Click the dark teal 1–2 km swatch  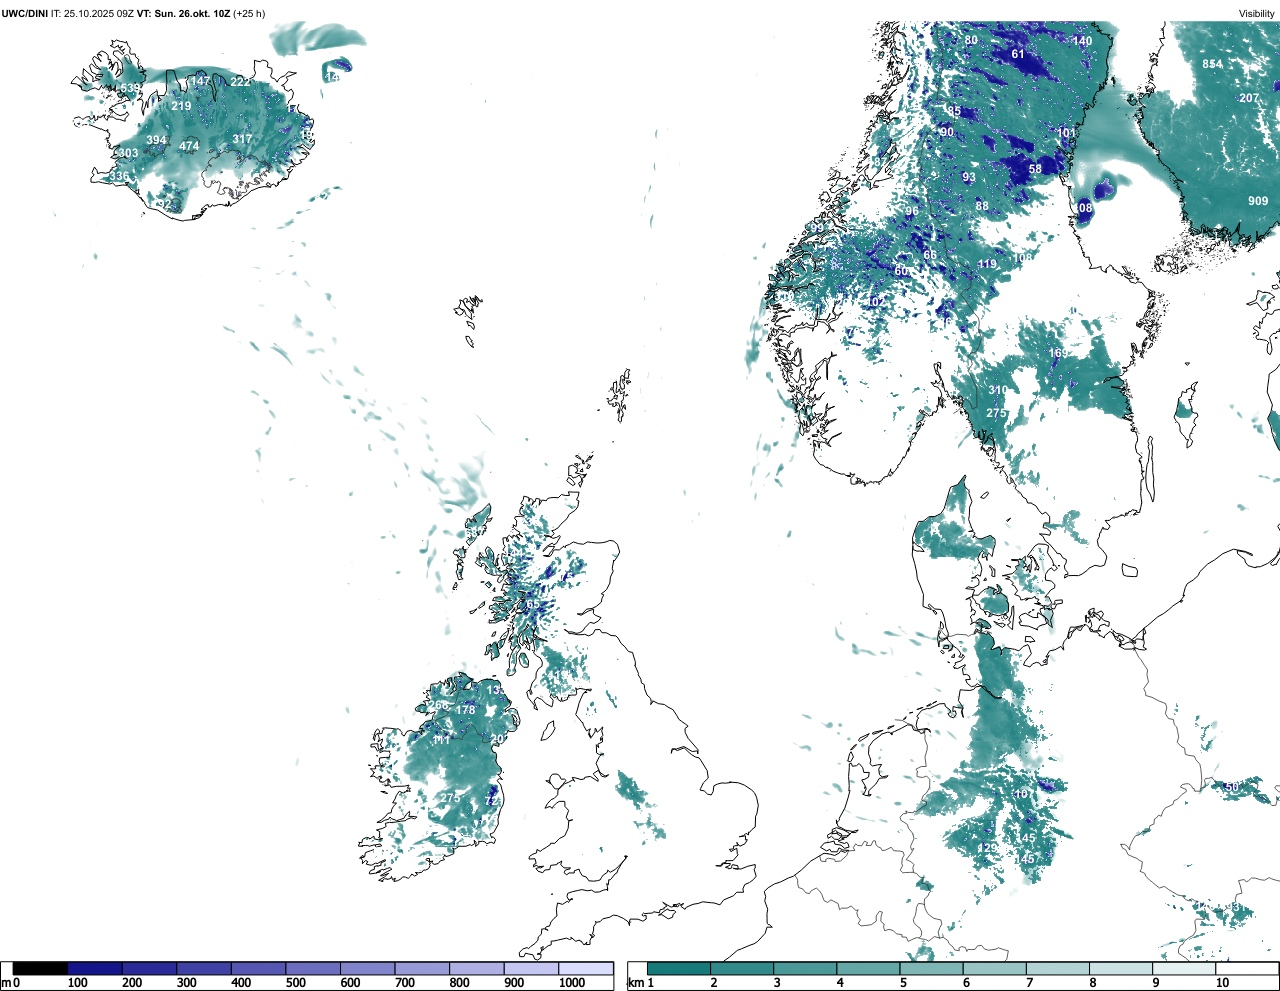[x=679, y=968]
